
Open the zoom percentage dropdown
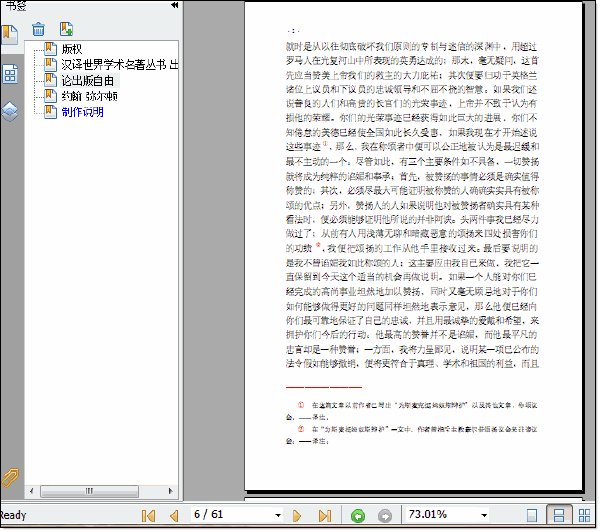point(484,515)
